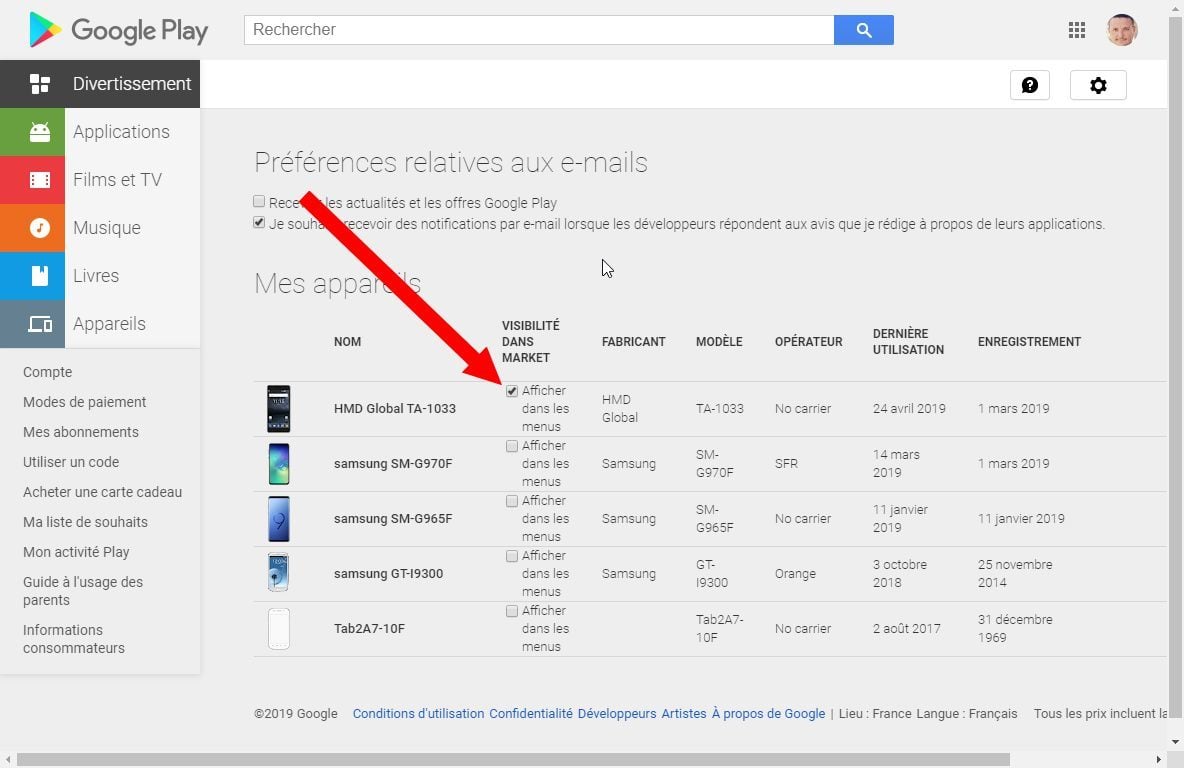Viewport: 1184px width, 768px height.
Task: Click the Développeurs footer link
Action: click(x=617, y=714)
